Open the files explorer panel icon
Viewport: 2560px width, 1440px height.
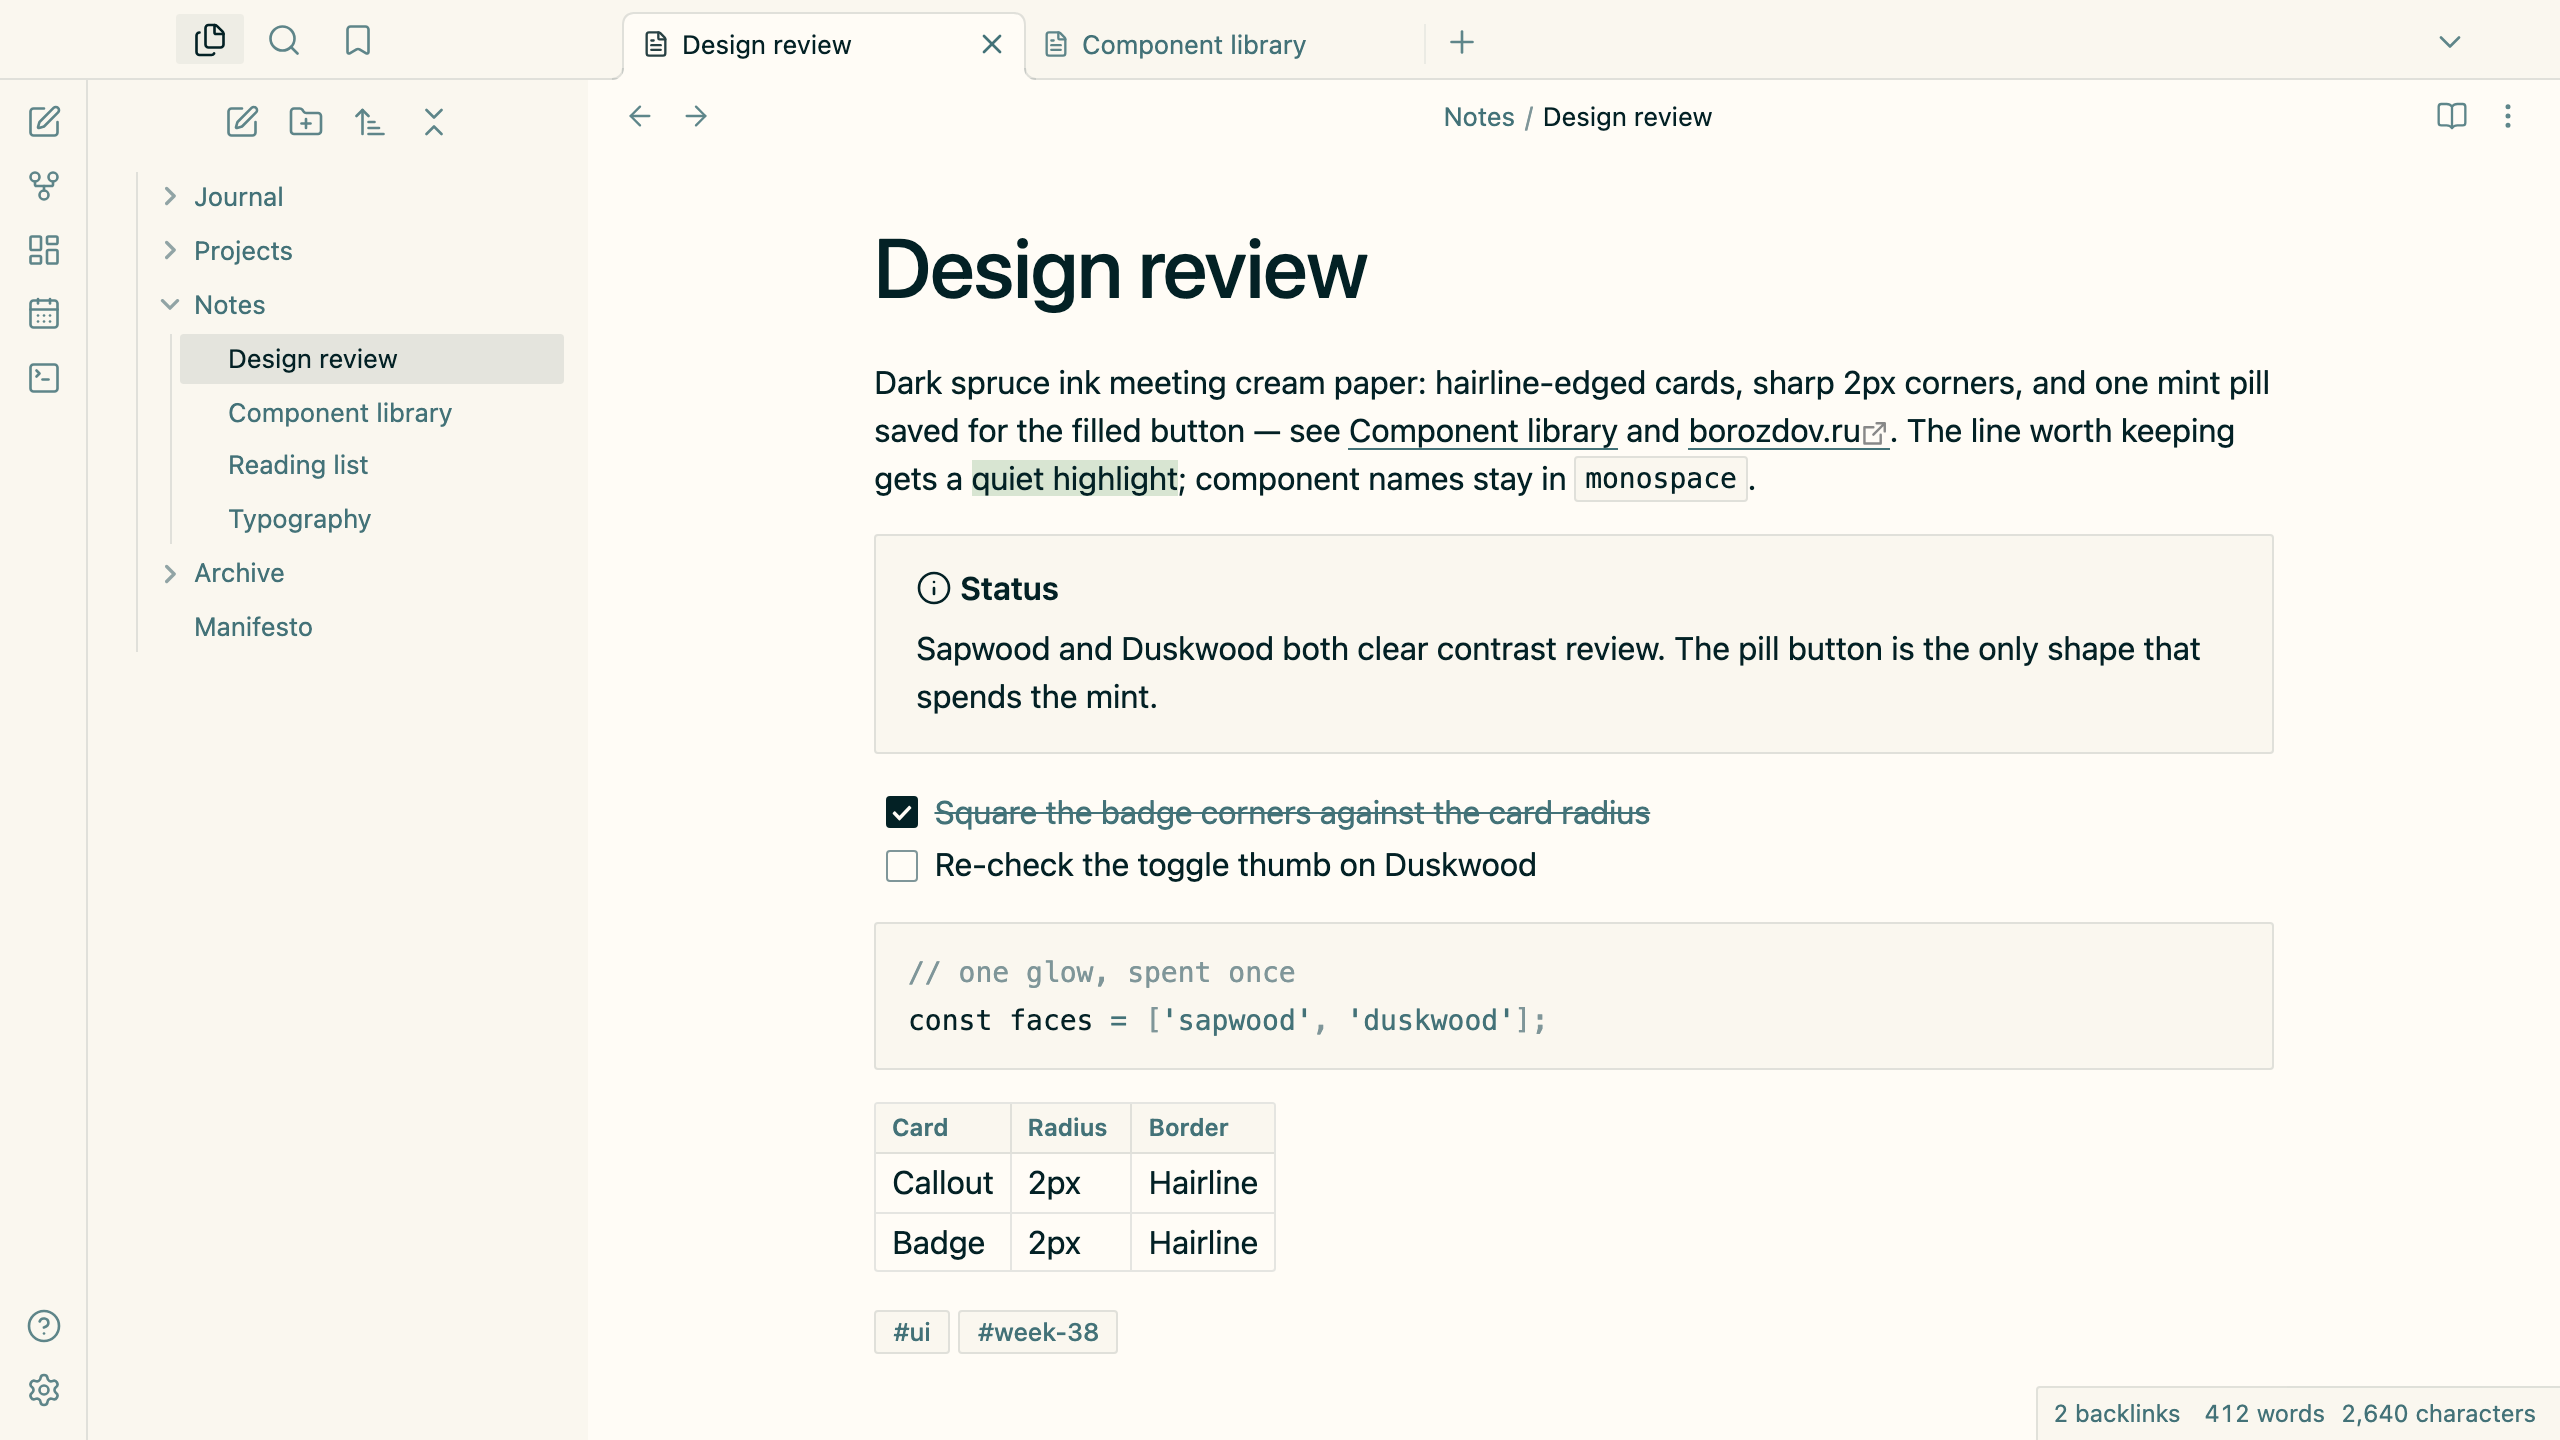[210, 40]
